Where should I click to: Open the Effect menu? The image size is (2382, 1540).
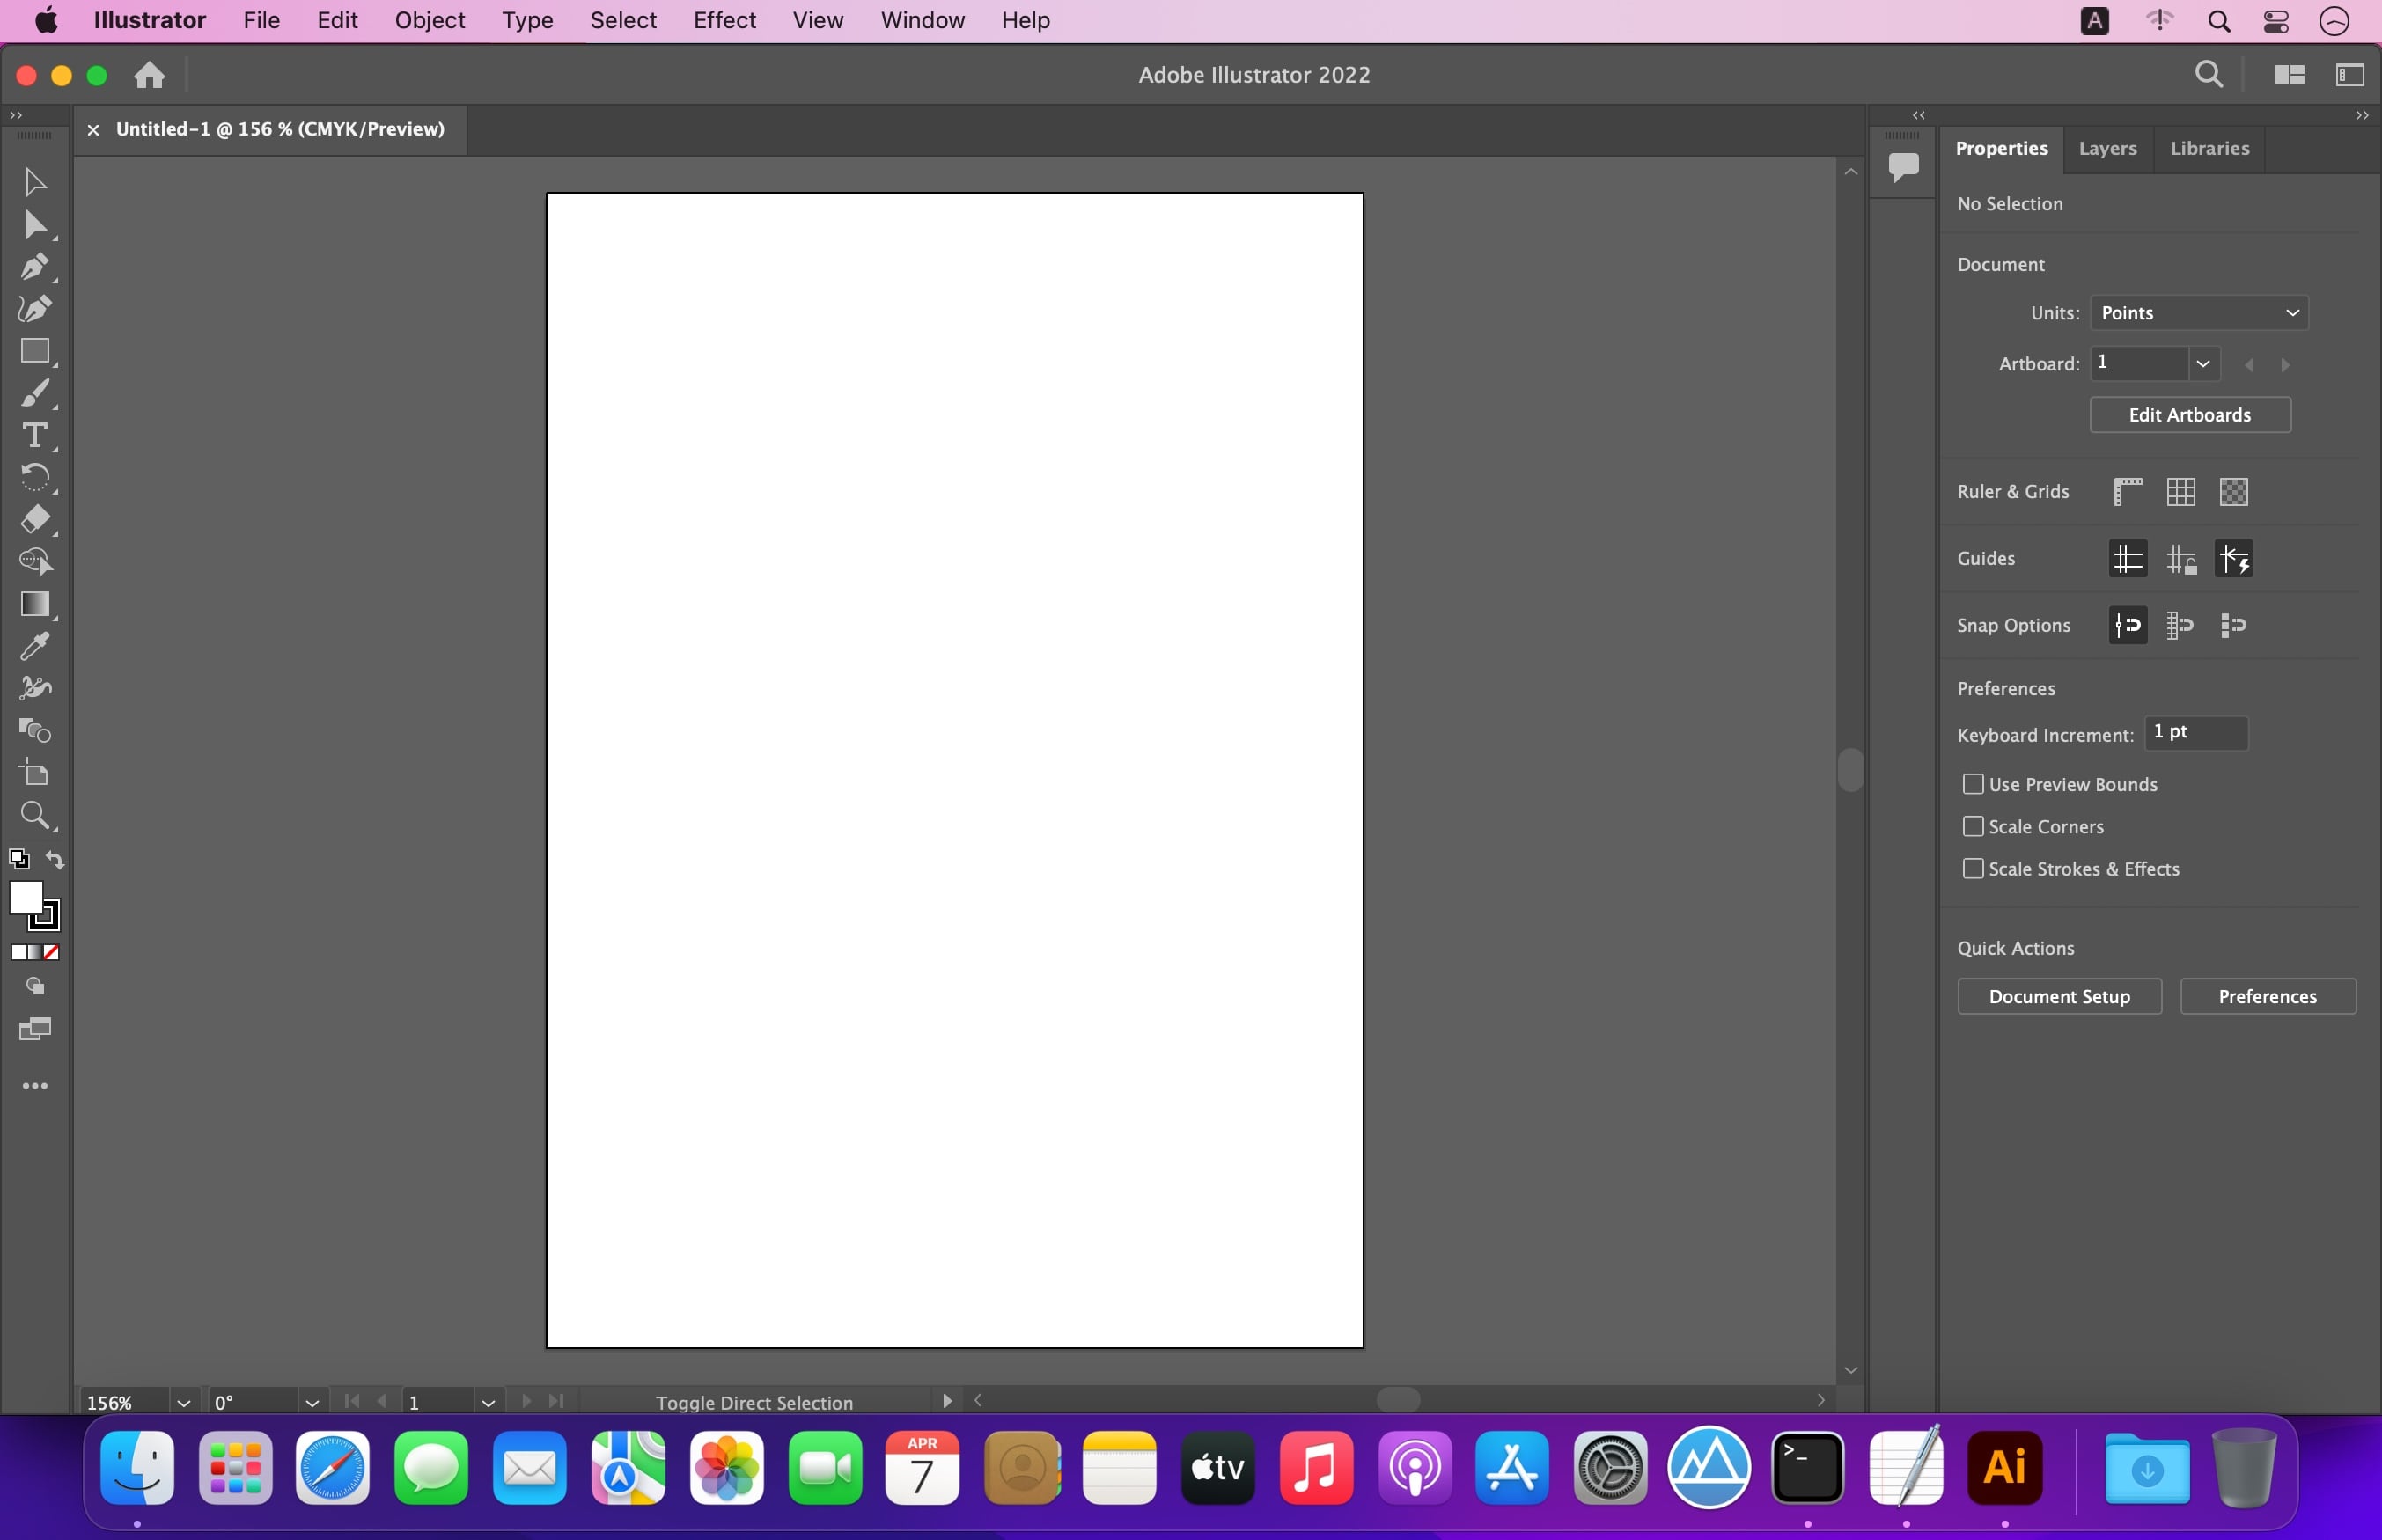[722, 19]
